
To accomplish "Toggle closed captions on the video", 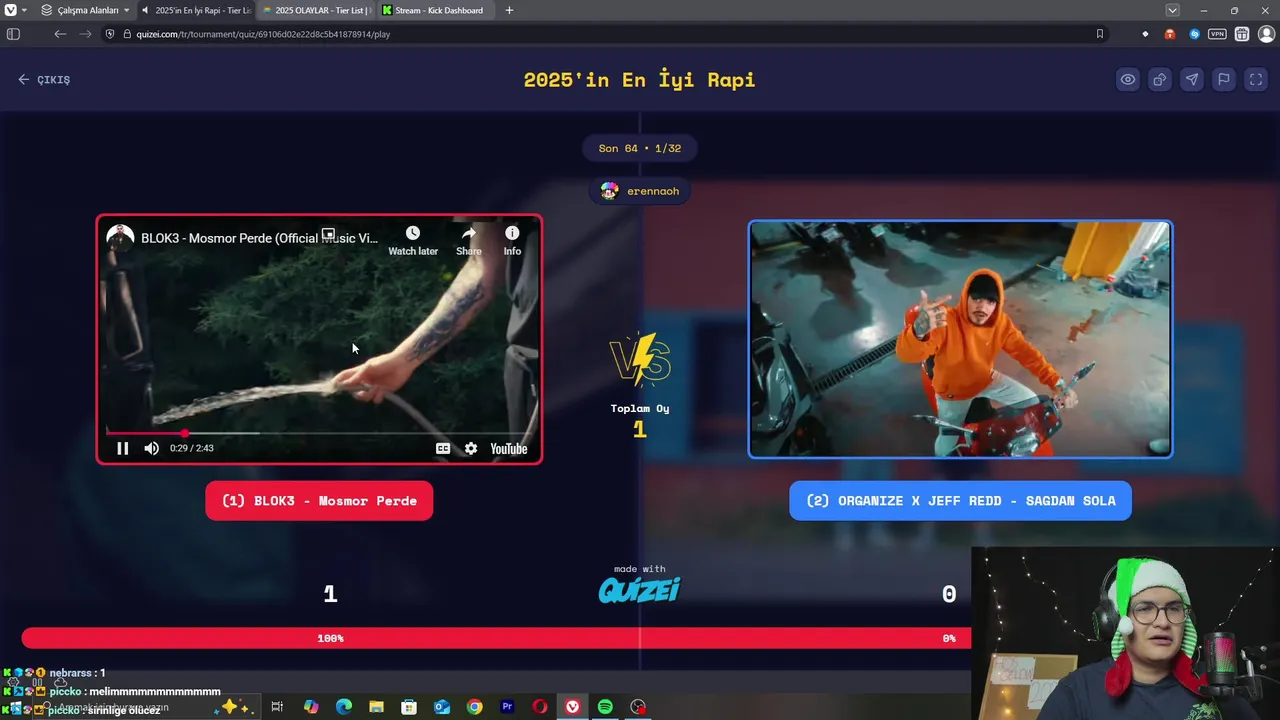I will tap(443, 449).
